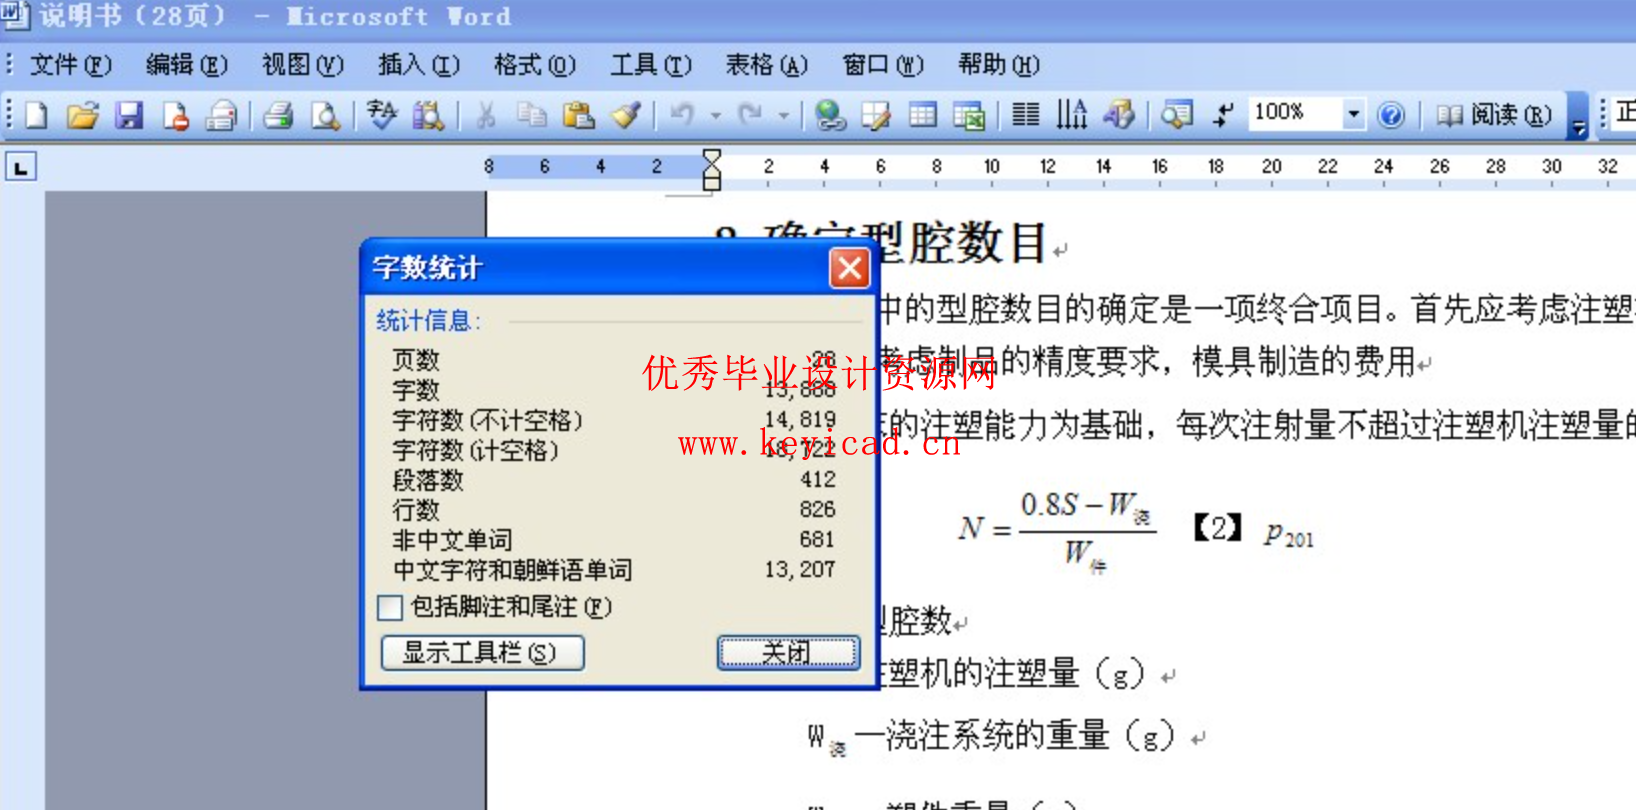Click the Insert Table icon
Image resolution: width=1636 pixels, height=810 pixels.
tap(922, 116)
